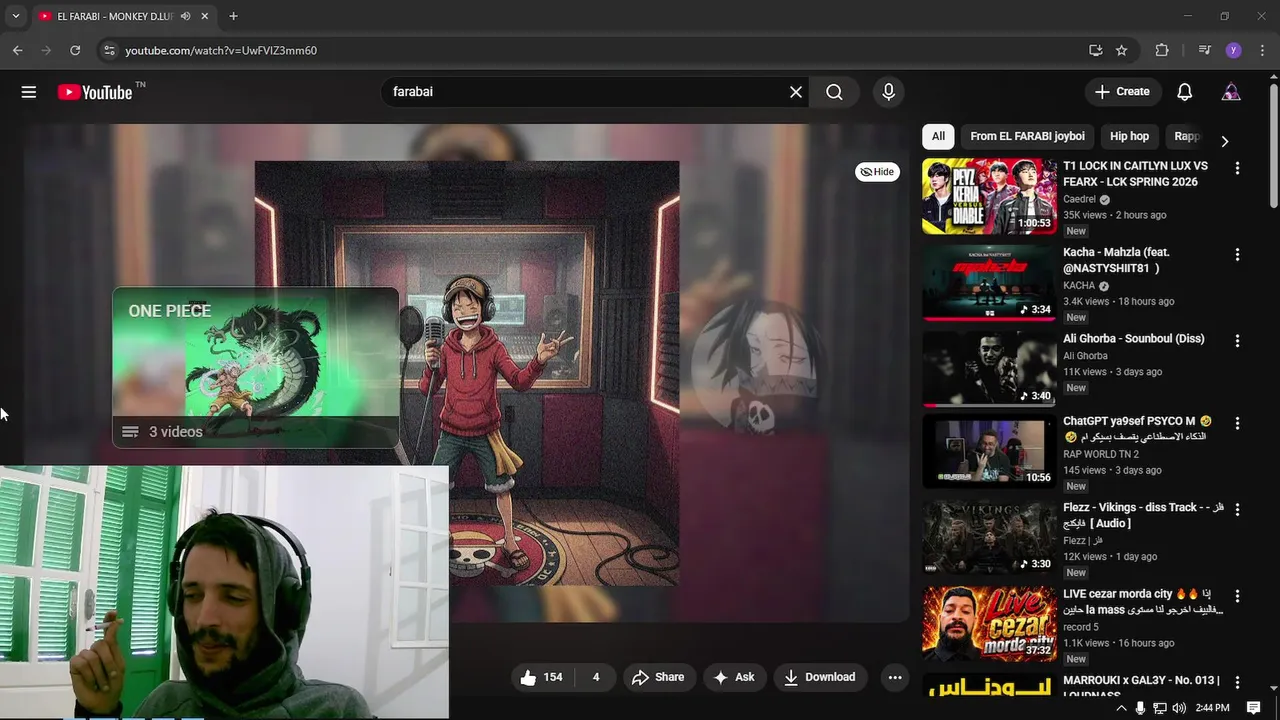Show more filter chips with arrow
Screen dimensions: 1280x720
coord(1224,141)
